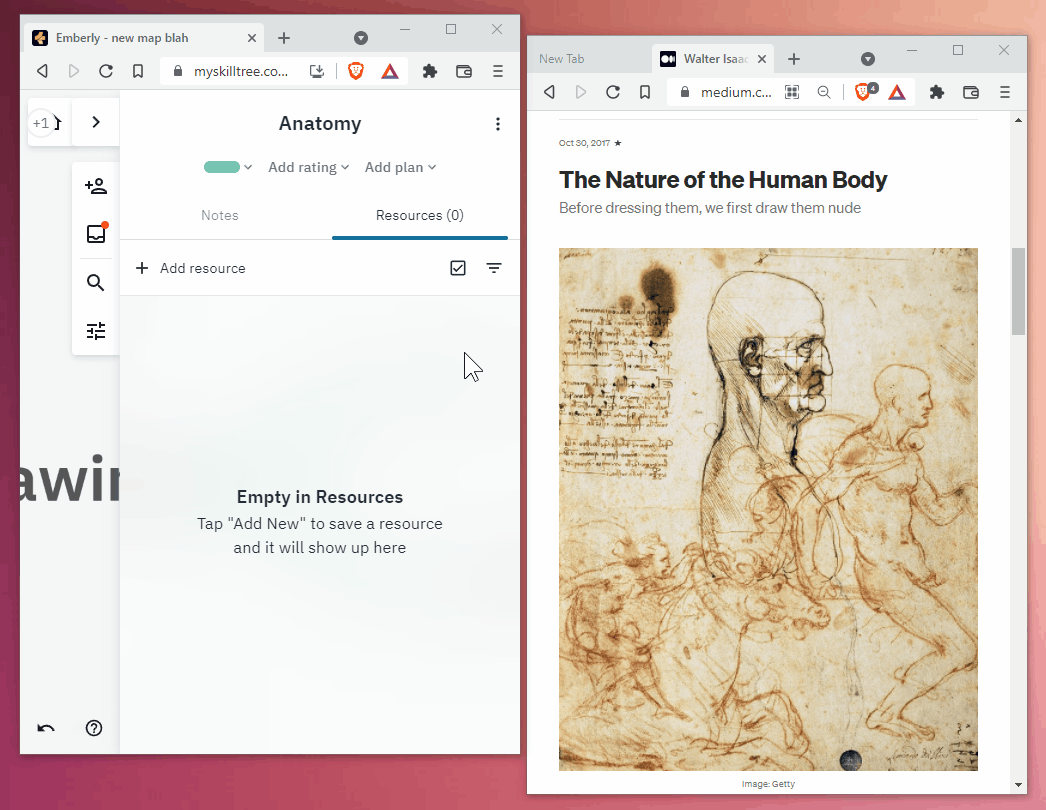The width and height of the screenshot is (1046, 810).
Task: Close the Emberly browser tab
Action: click(251, 38)
